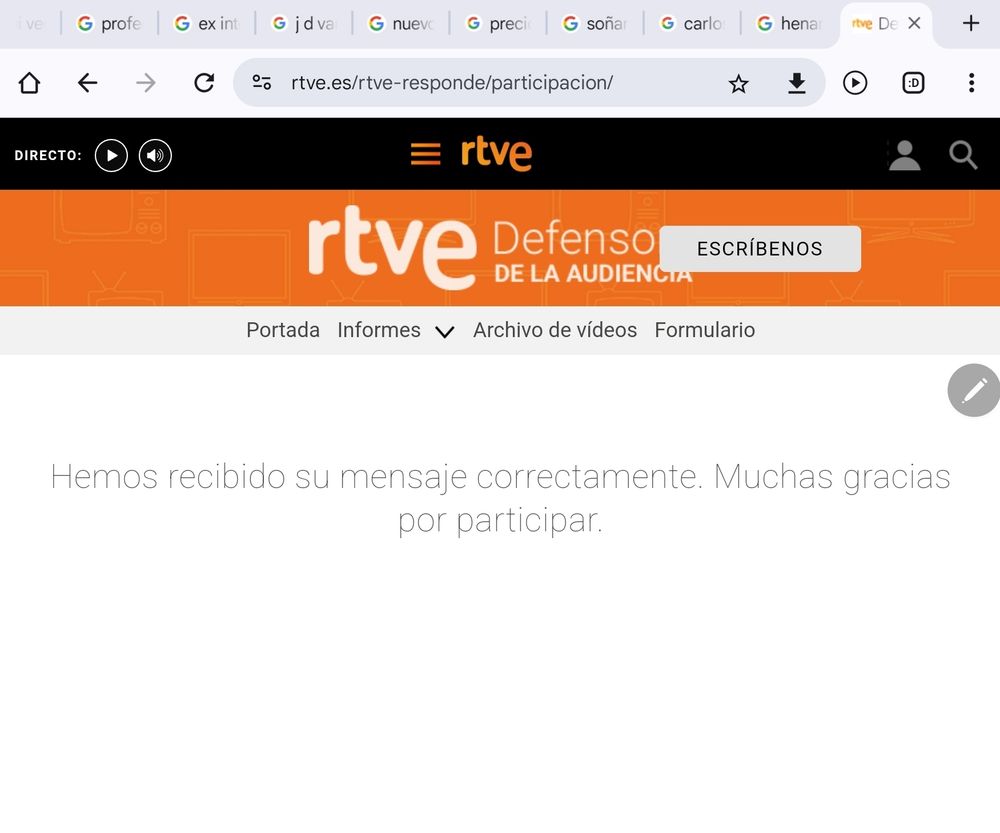Close the rtve Defensor tab
This screenshot has height=833, width=1000.
point(914,24)
